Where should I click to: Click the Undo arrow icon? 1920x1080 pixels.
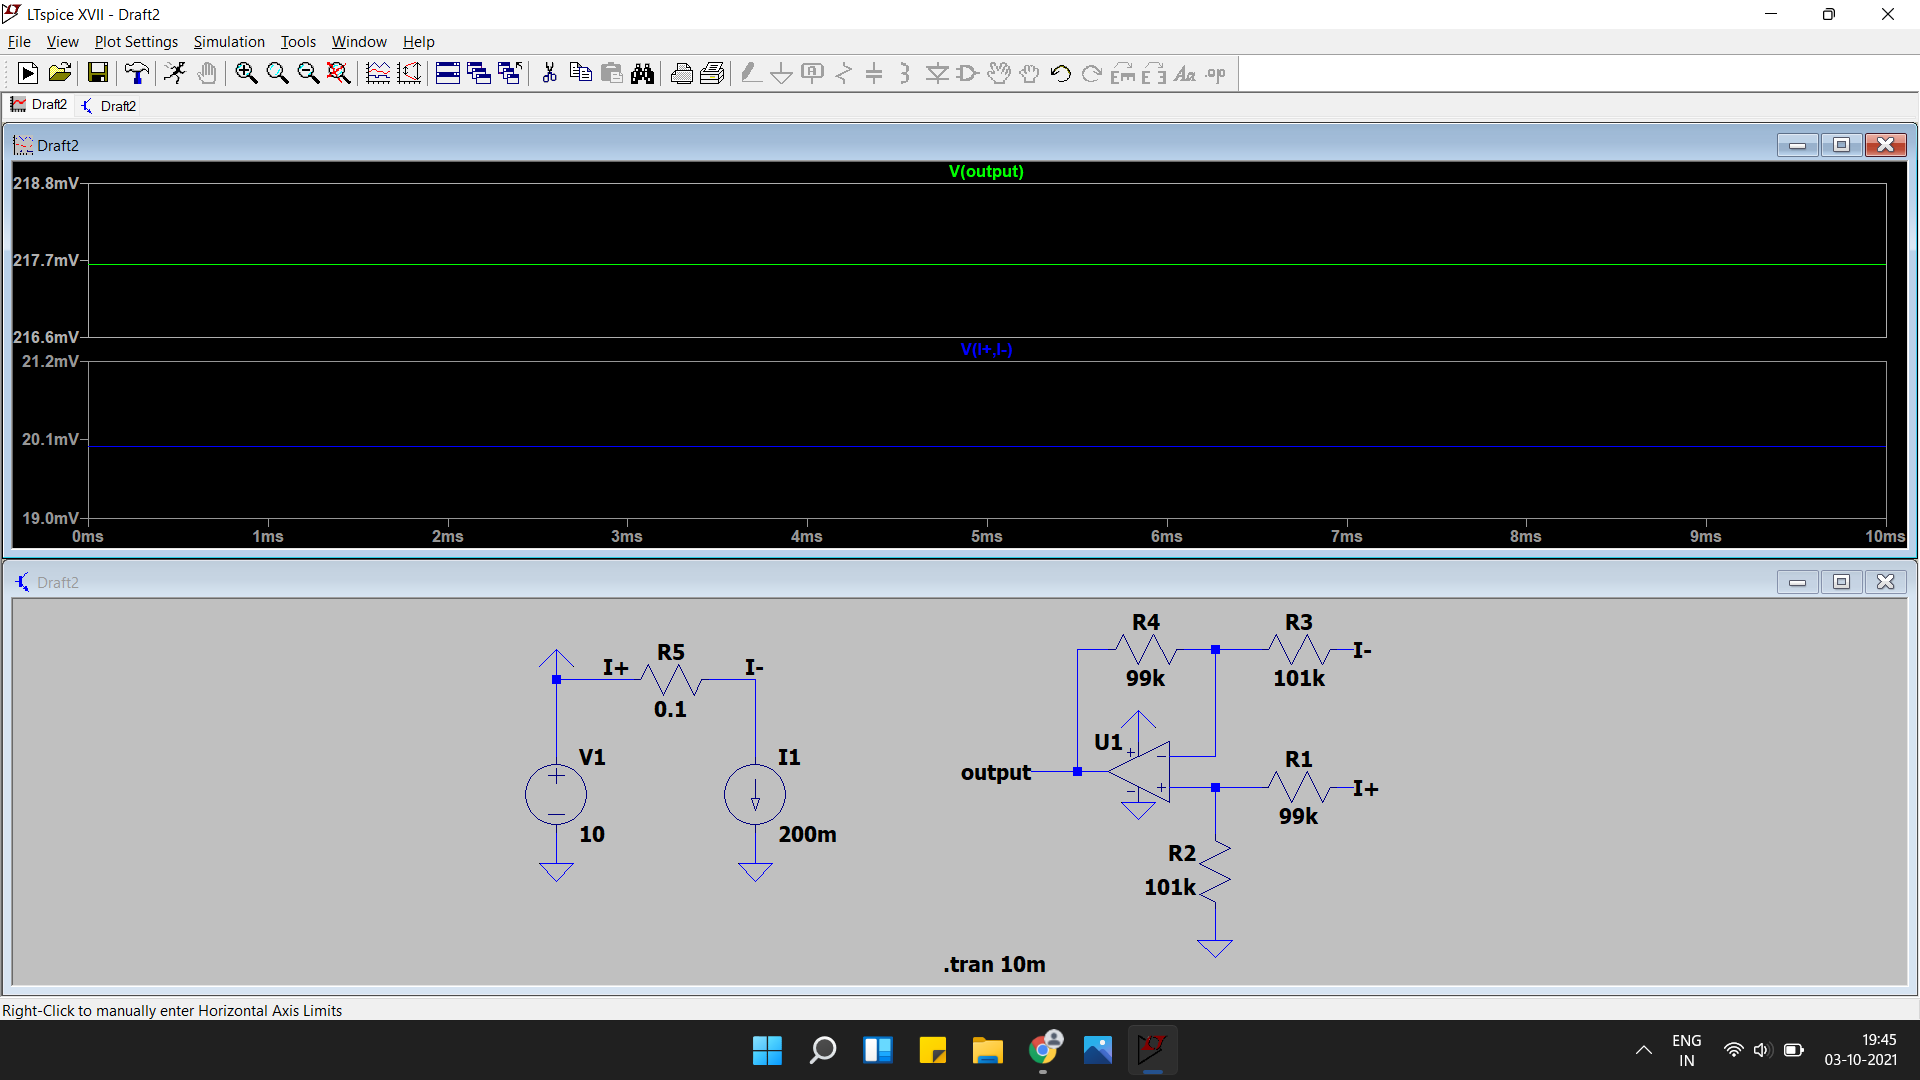tap(1061, 73)
